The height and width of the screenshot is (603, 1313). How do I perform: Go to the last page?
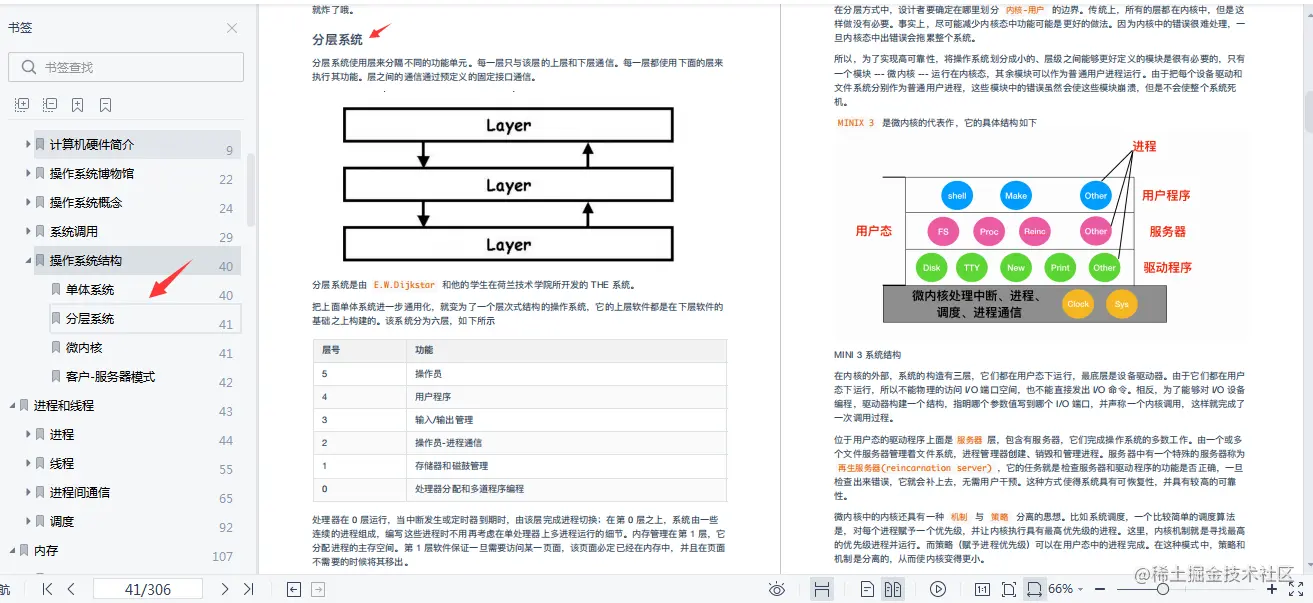click(x=248, y=589)
